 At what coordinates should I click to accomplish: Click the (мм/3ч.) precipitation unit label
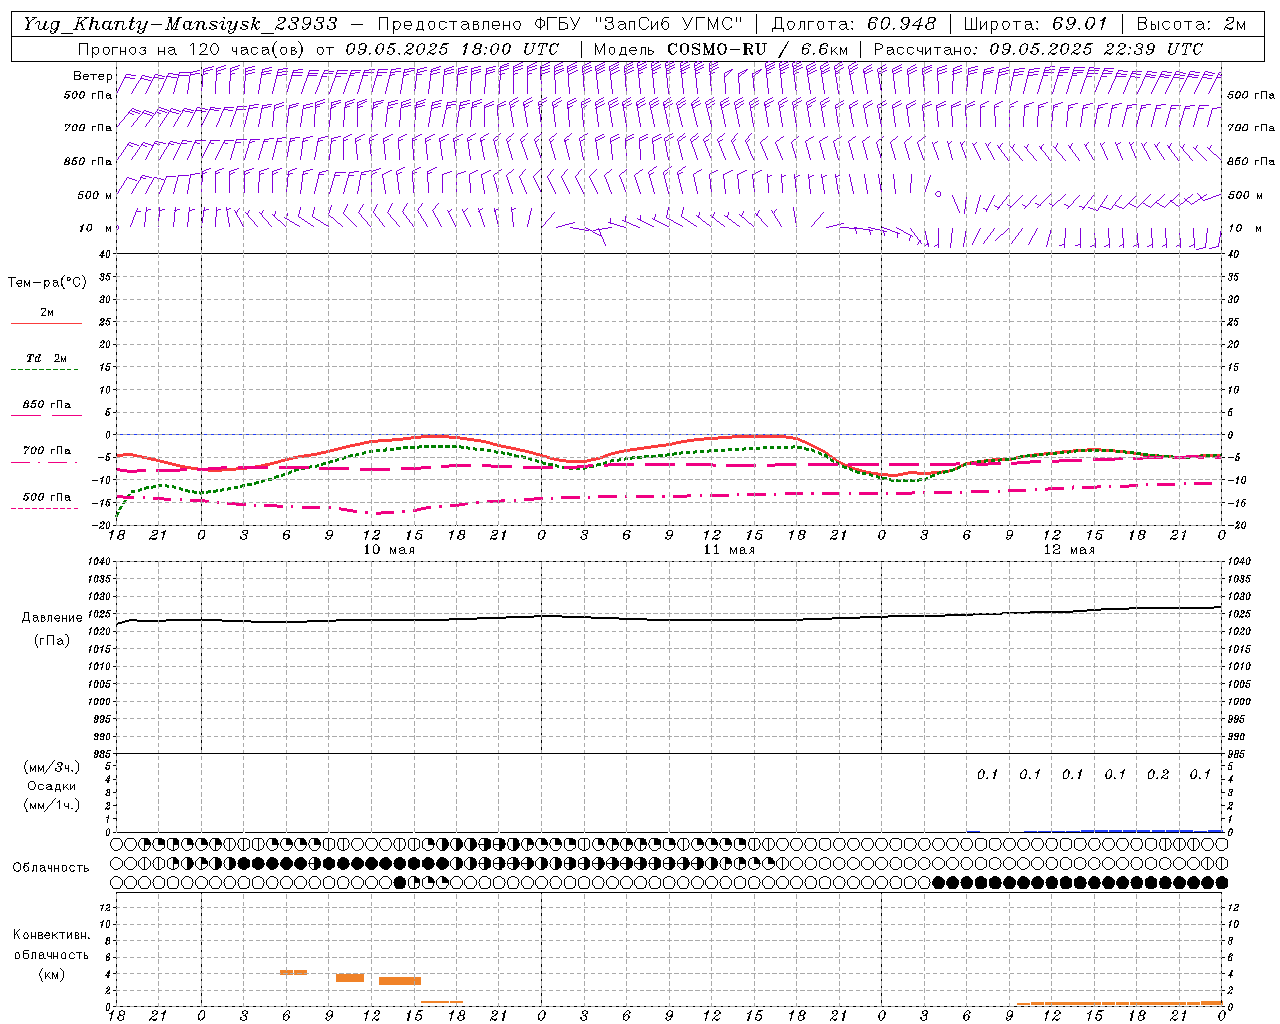tap(52, 767)
